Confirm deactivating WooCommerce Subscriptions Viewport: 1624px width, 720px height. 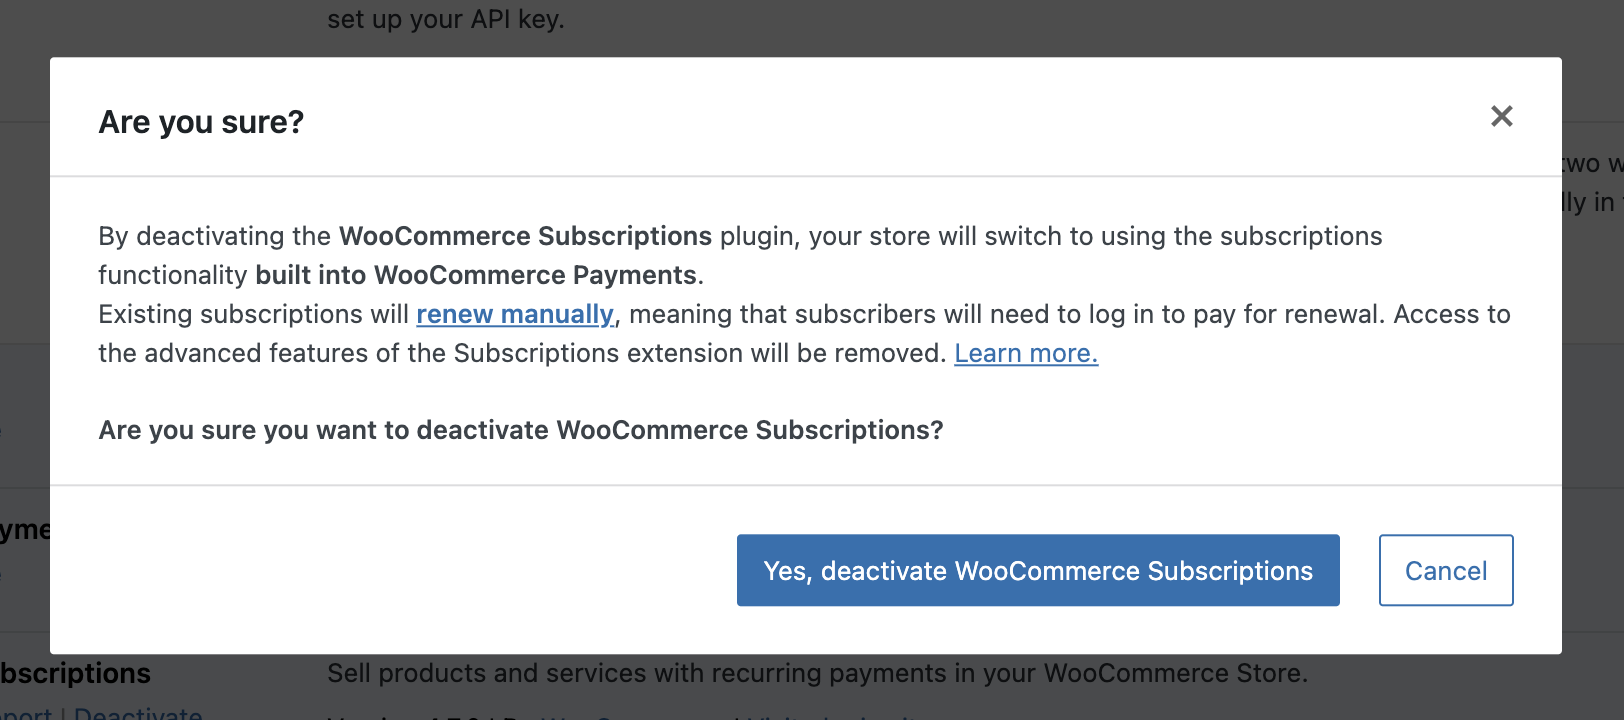click(1038, 570)
